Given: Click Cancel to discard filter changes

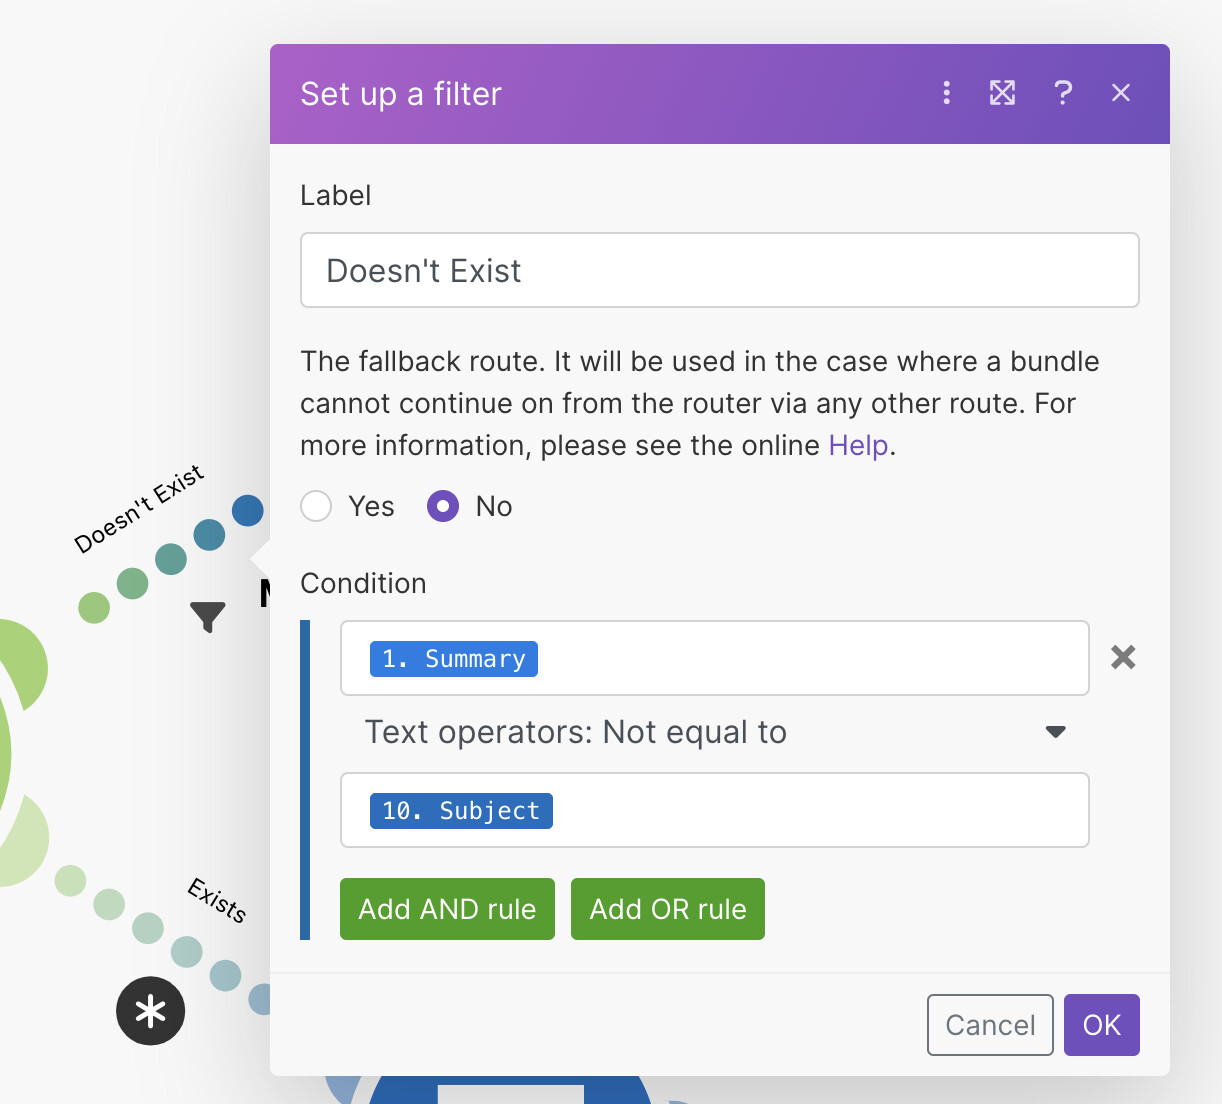Looking at the screenshot, I should pos(990,1025).
